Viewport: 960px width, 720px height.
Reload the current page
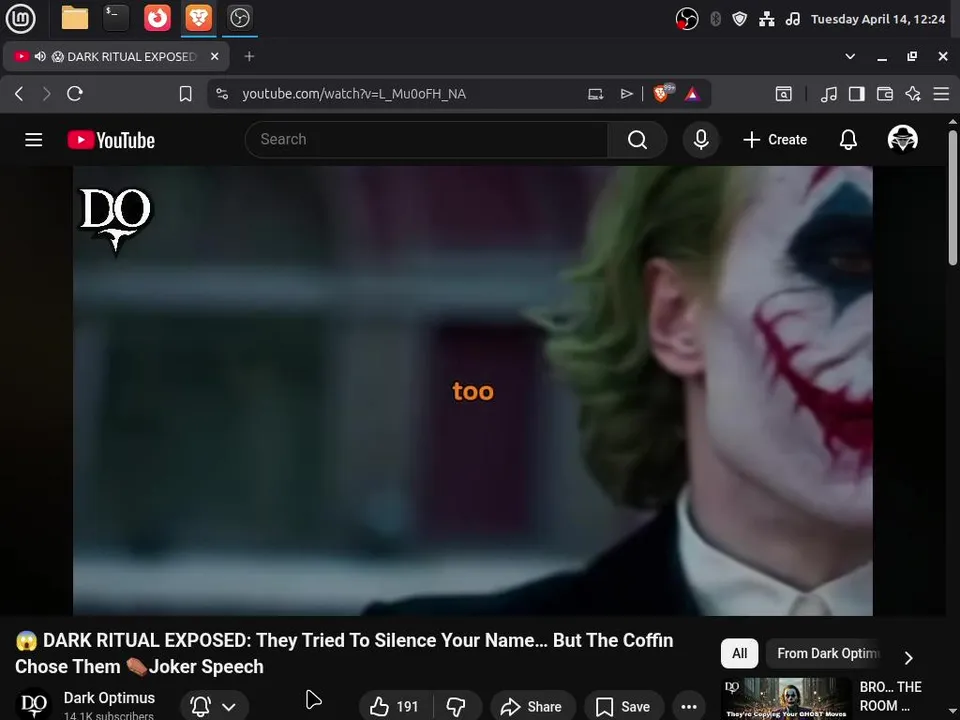click(x=75, y=94)
